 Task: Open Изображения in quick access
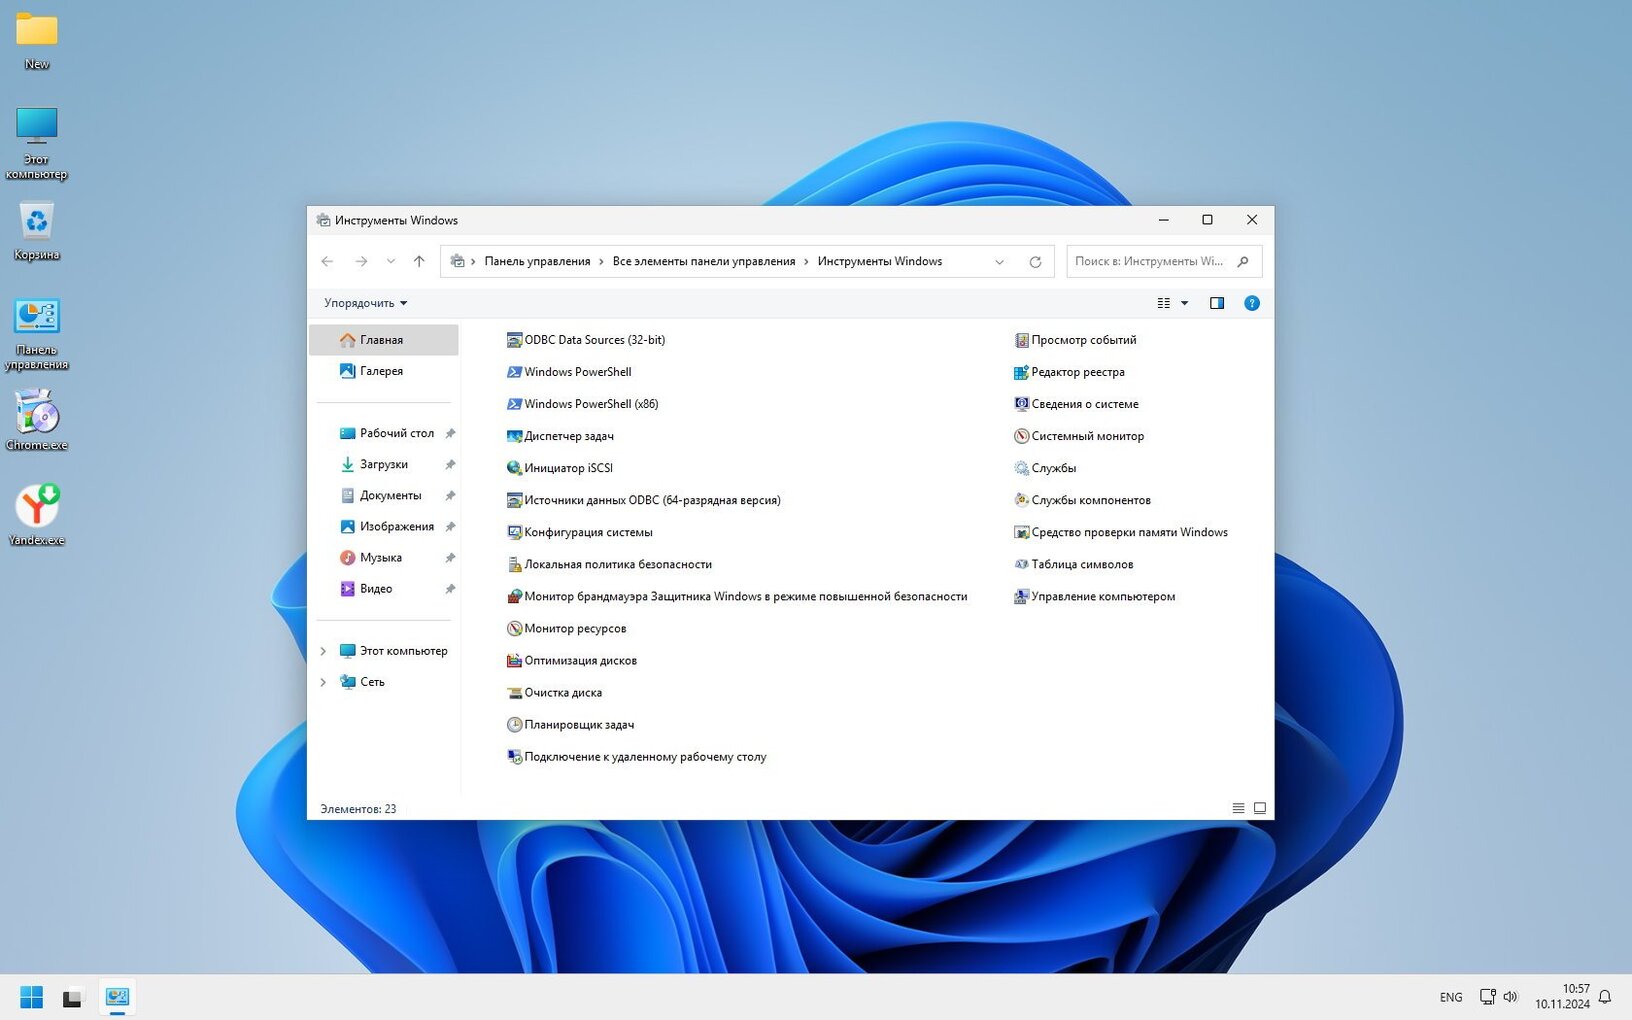tap(384, 526)
